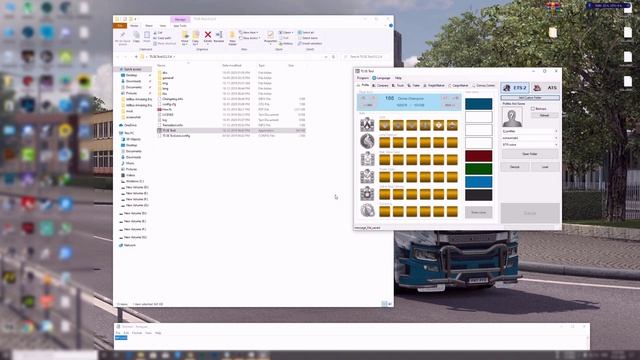Open the Language menu in TS SE Tool

381,78
